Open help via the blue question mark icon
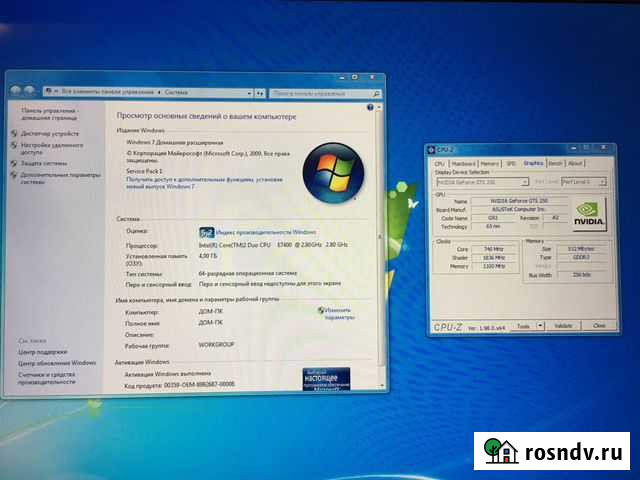The height and width of the screenshot is (480, 640). 371,106
